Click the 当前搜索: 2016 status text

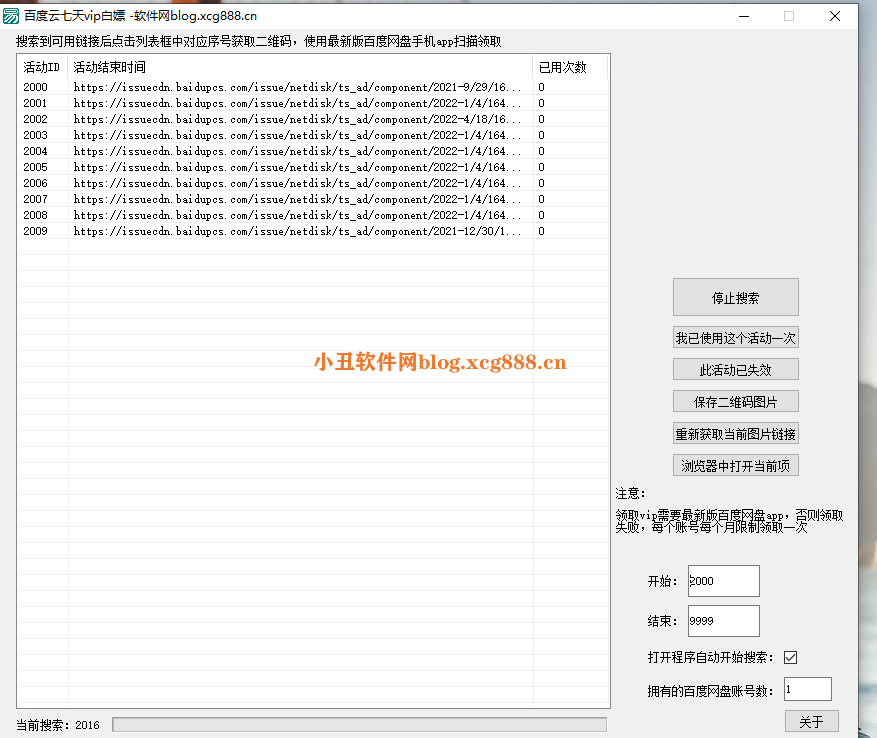(58, 725)
